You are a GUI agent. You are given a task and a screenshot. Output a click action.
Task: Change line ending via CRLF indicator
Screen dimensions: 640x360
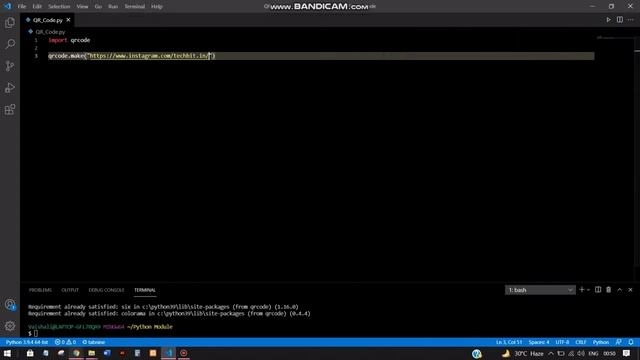[x=580, y=342]
